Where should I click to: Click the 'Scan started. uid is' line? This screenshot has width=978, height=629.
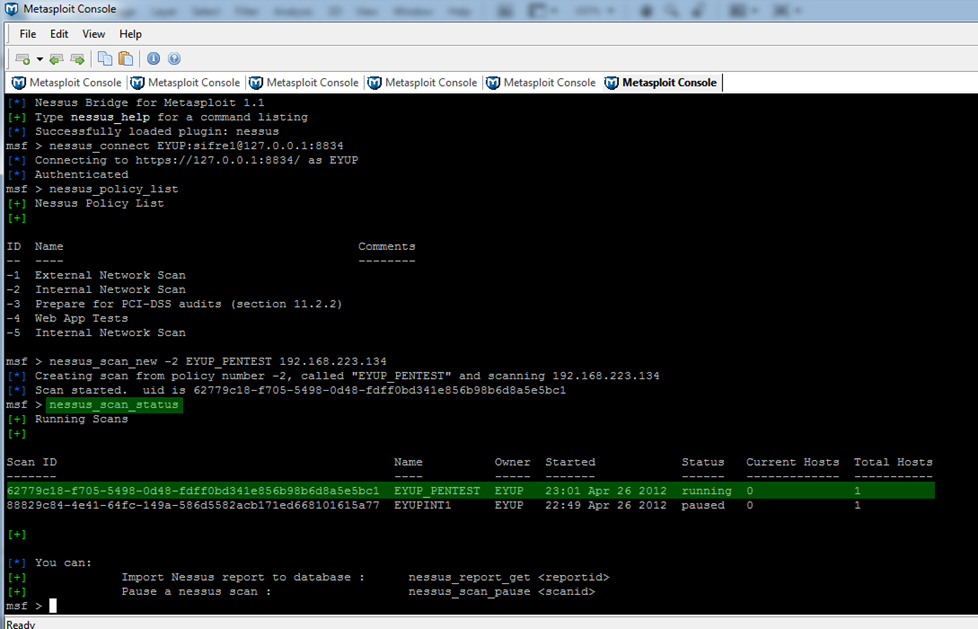point(287,391)
